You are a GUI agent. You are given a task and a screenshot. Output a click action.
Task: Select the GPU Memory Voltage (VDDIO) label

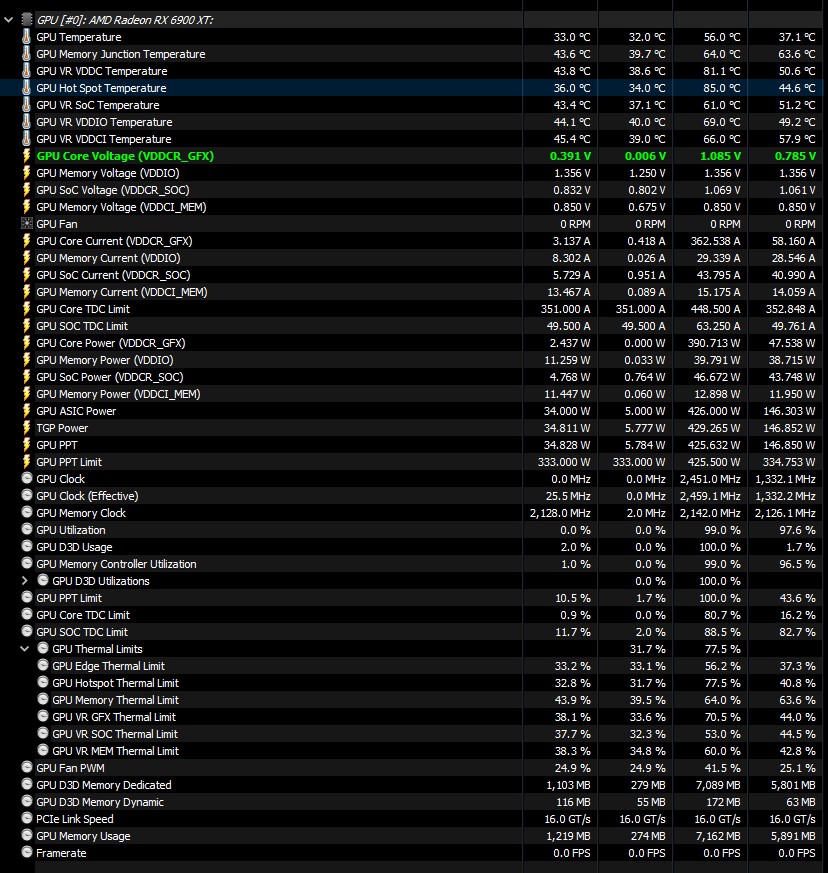108,173
